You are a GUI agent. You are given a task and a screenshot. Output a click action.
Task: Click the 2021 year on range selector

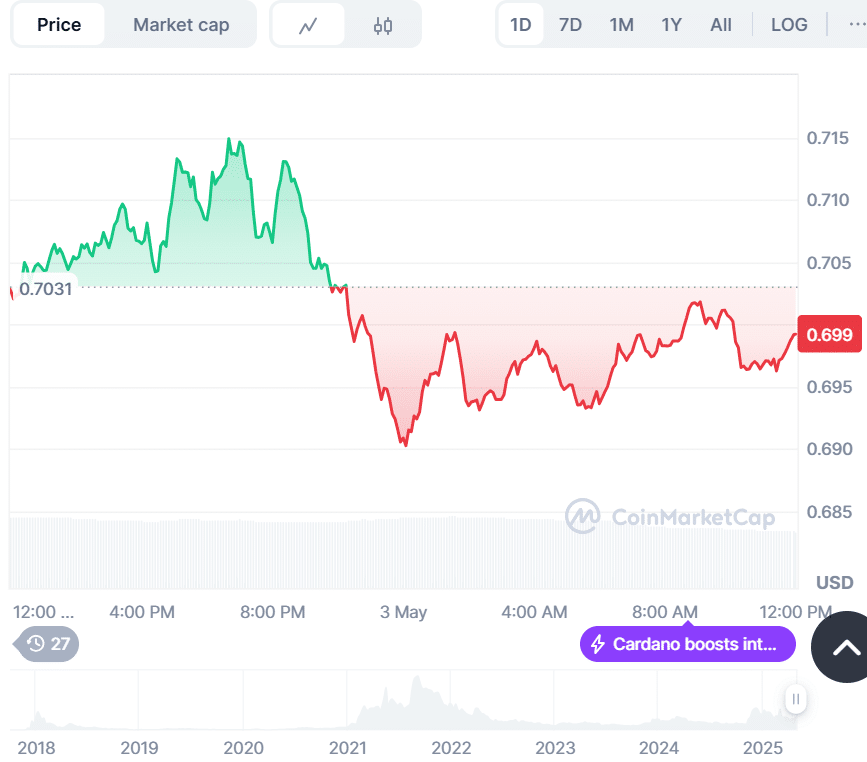(x=347, y=748)
